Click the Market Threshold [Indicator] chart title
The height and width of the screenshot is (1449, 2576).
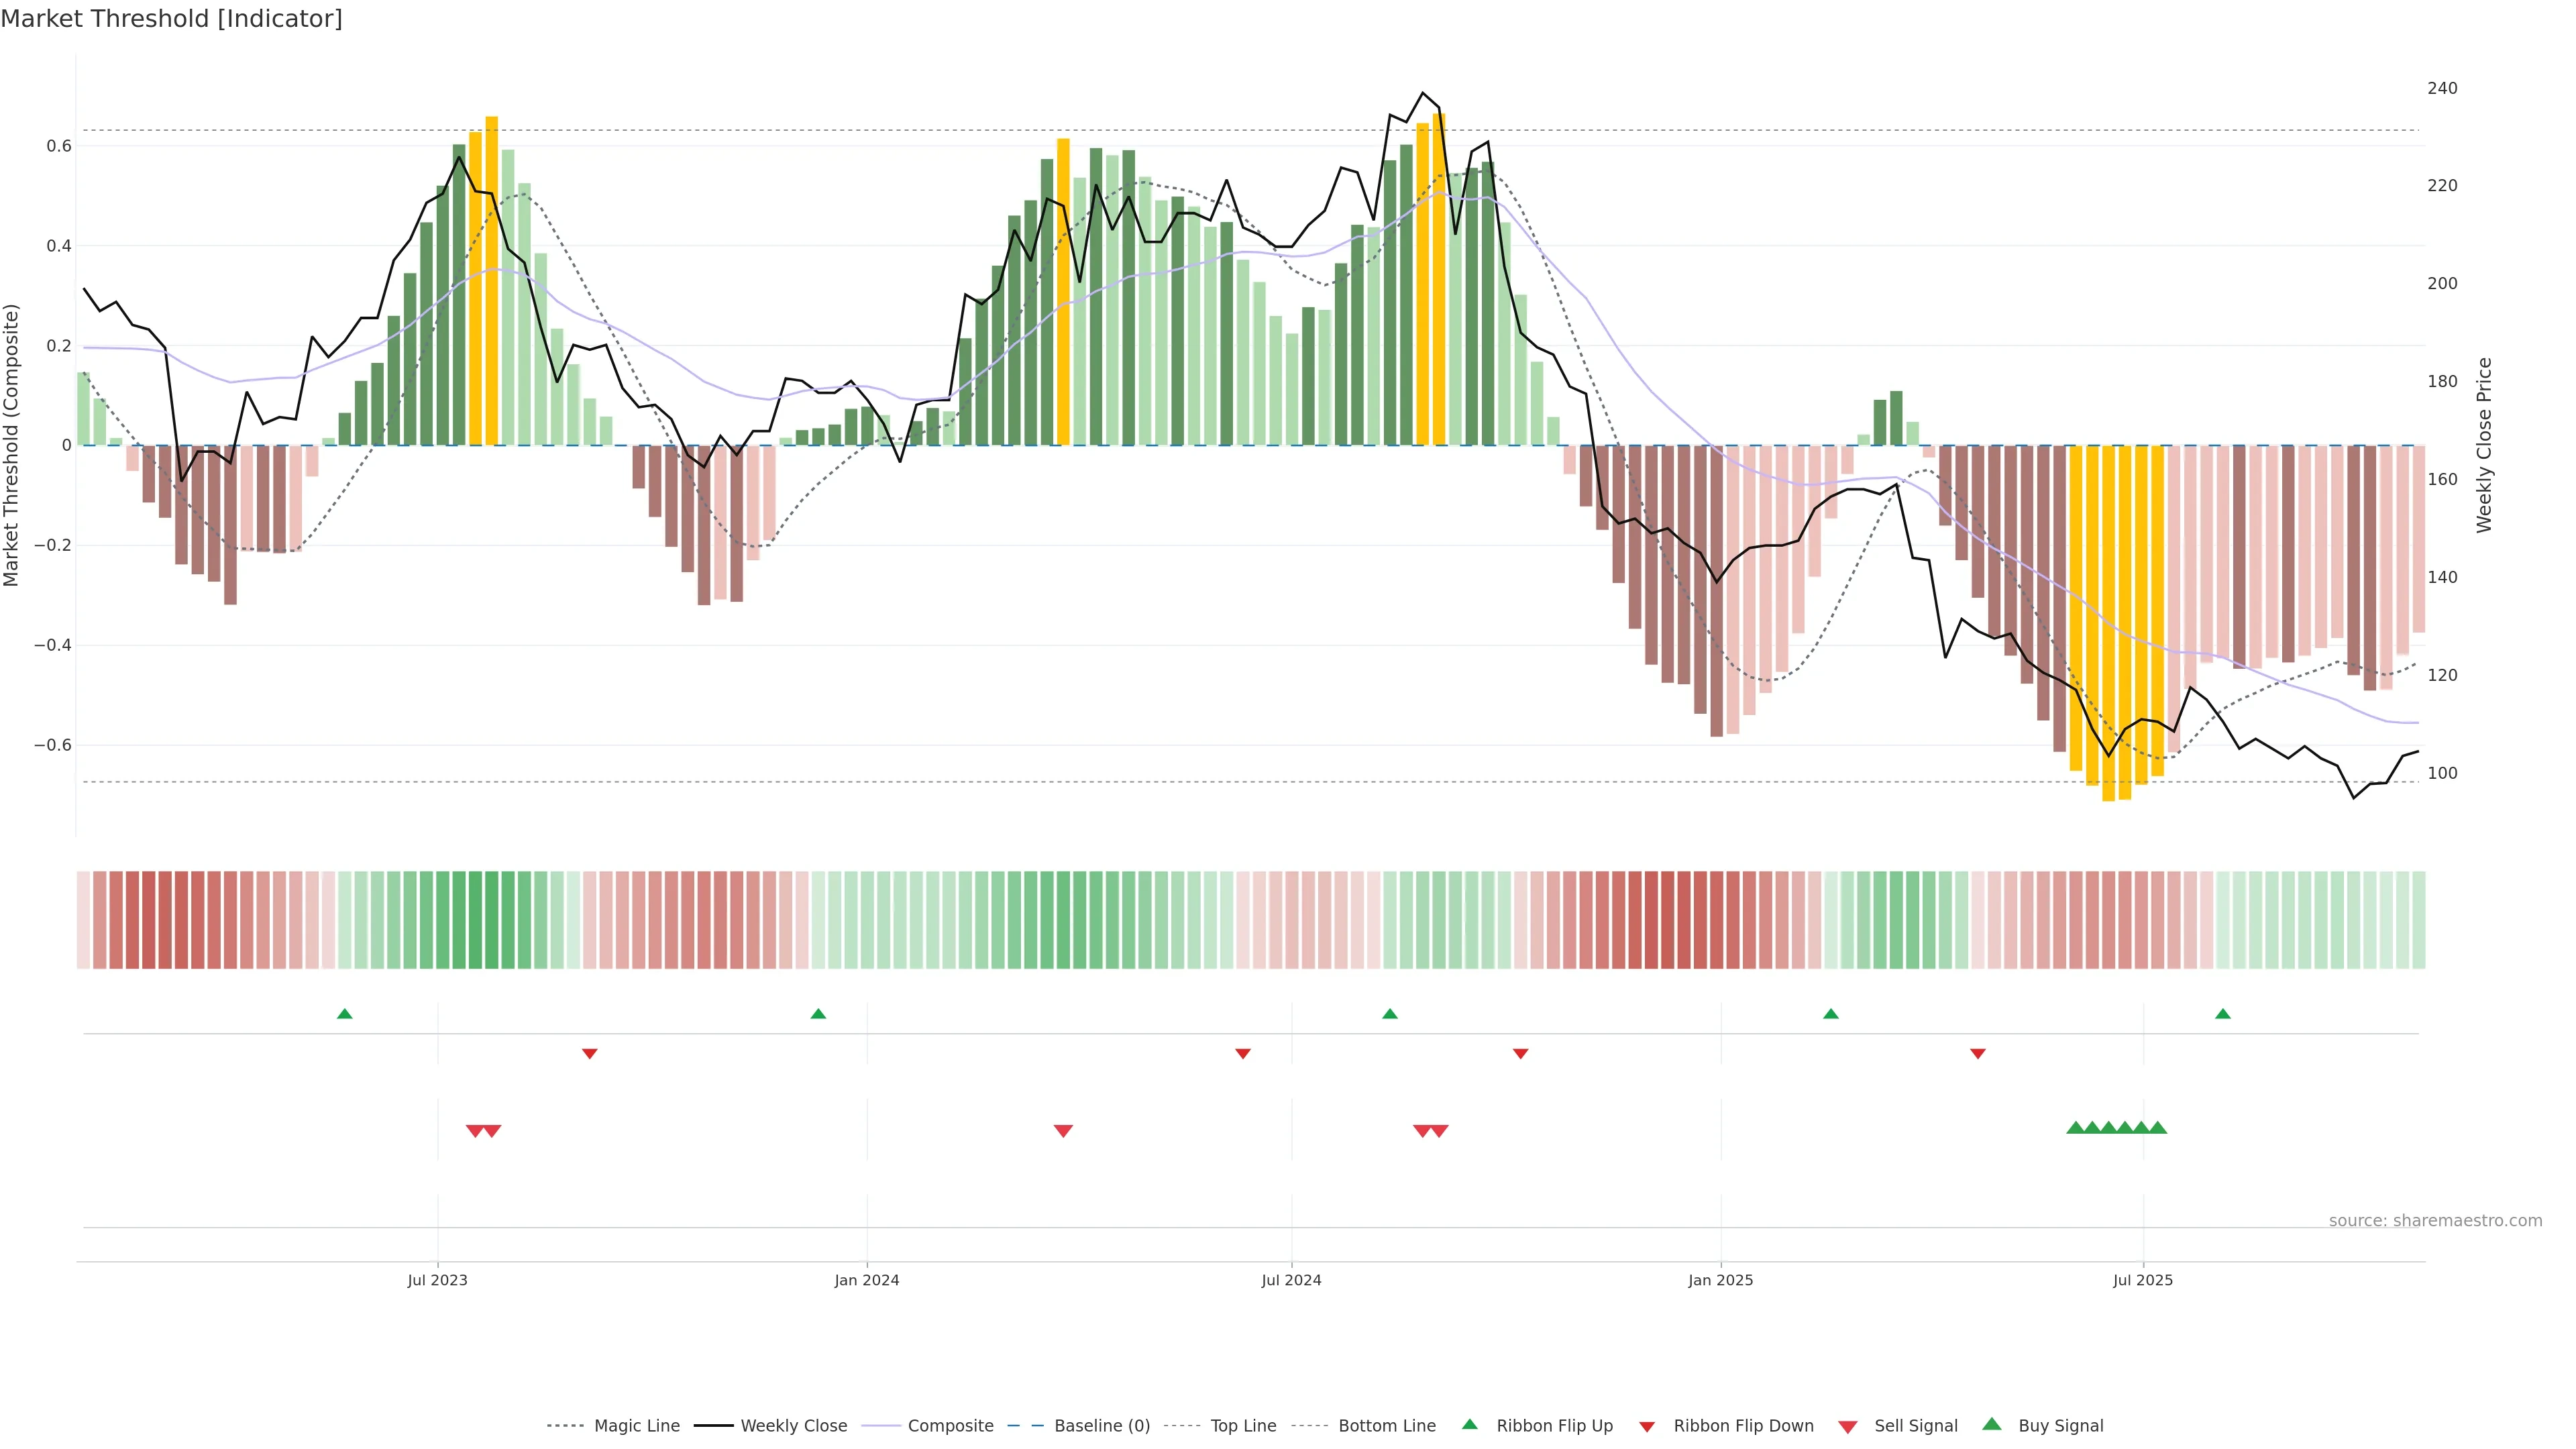click(x=171, y=19)
